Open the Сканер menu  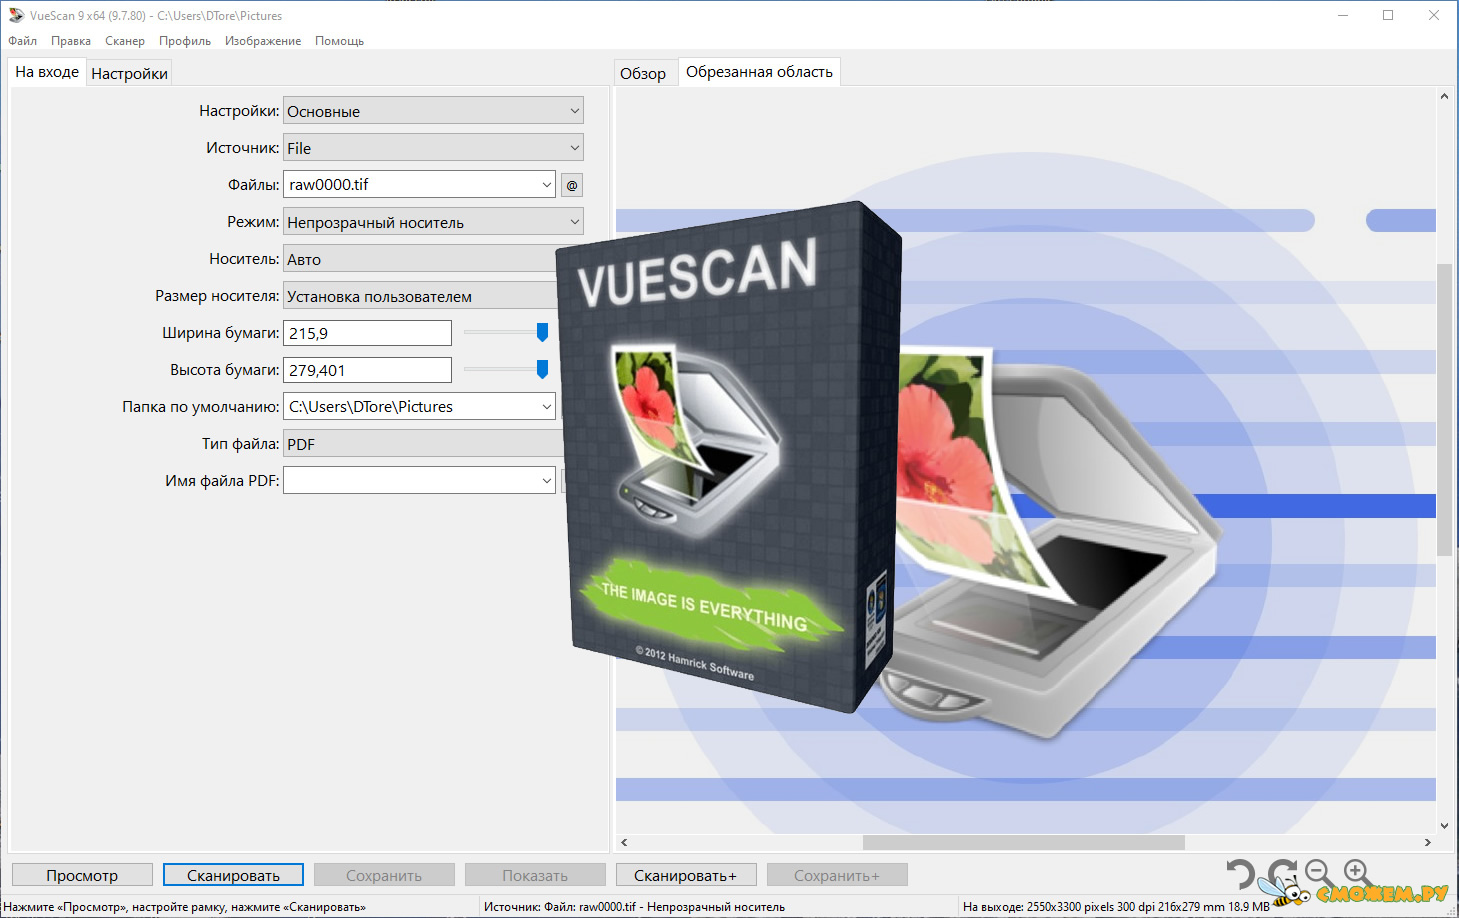[x=125, y=41]
